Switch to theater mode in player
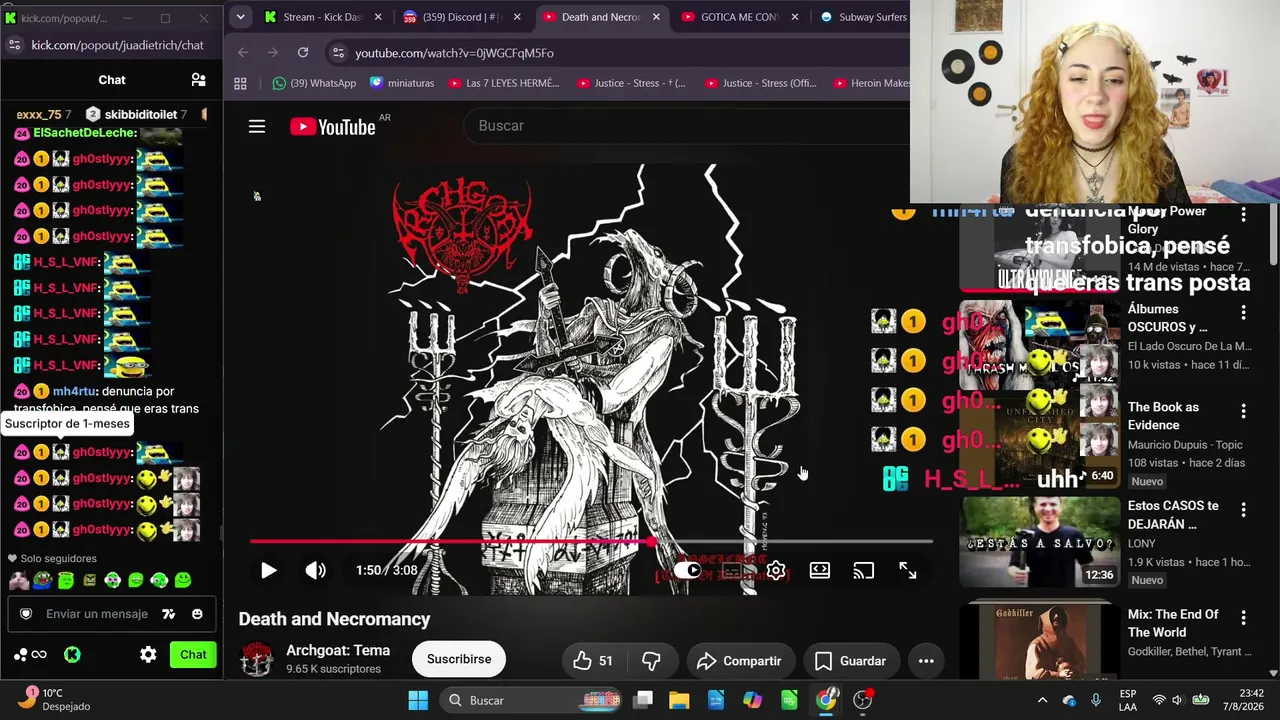This screenshot has height=720, width=1280. (x=820, y=570)
